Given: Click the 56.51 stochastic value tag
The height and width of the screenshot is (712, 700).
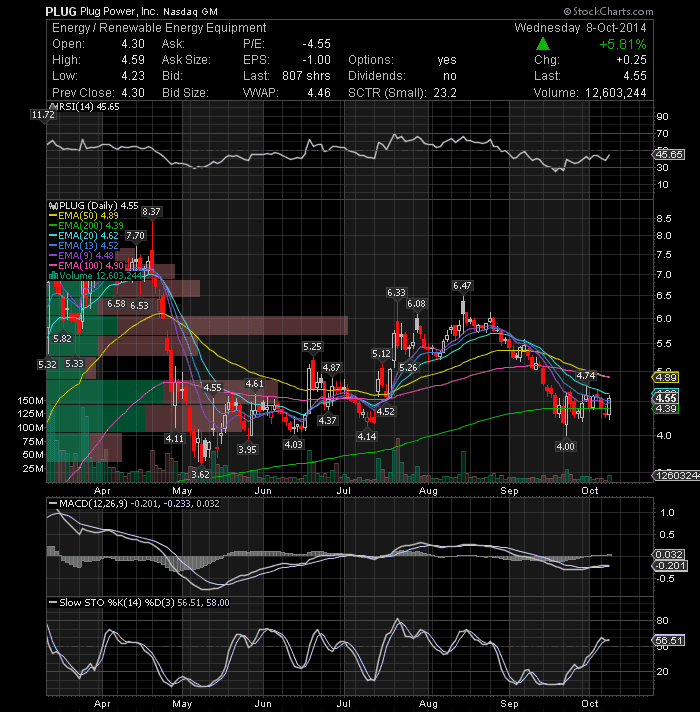Looking at the screenshot, I should click(x=669, y=641).
